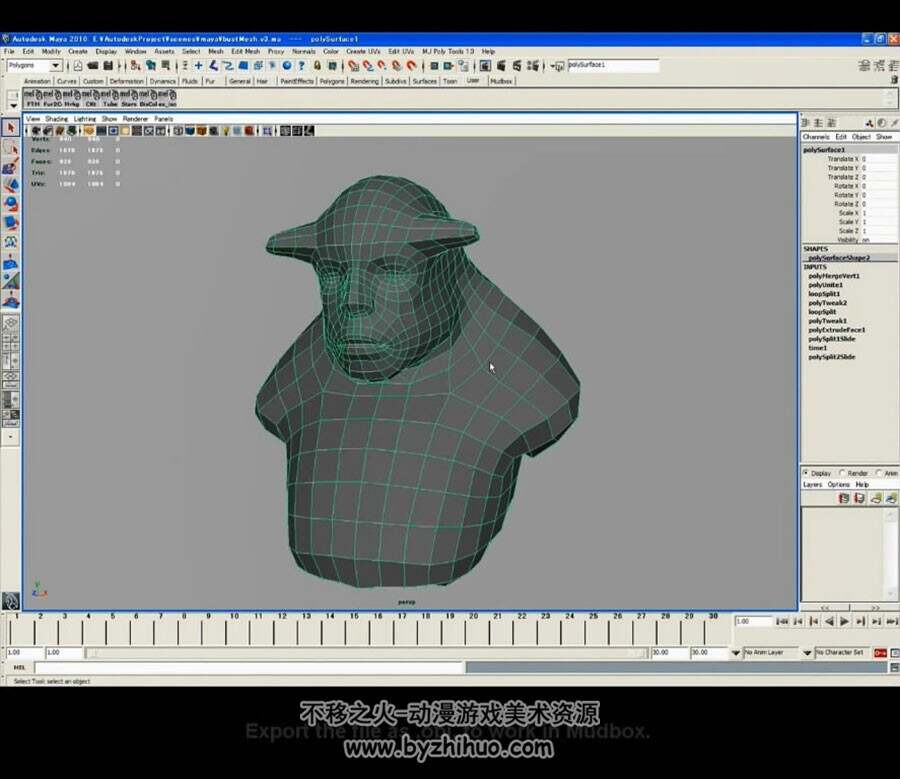
Task: Go to start of playback range
Action: point(782,621)
